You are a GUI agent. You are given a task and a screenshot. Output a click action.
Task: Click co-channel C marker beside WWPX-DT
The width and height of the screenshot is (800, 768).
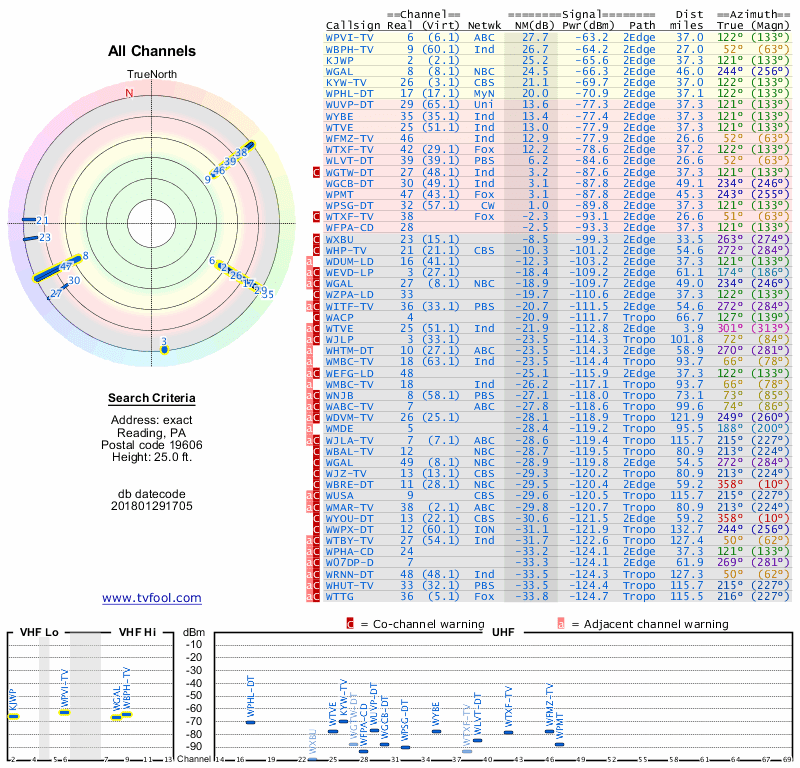point(316,530)
